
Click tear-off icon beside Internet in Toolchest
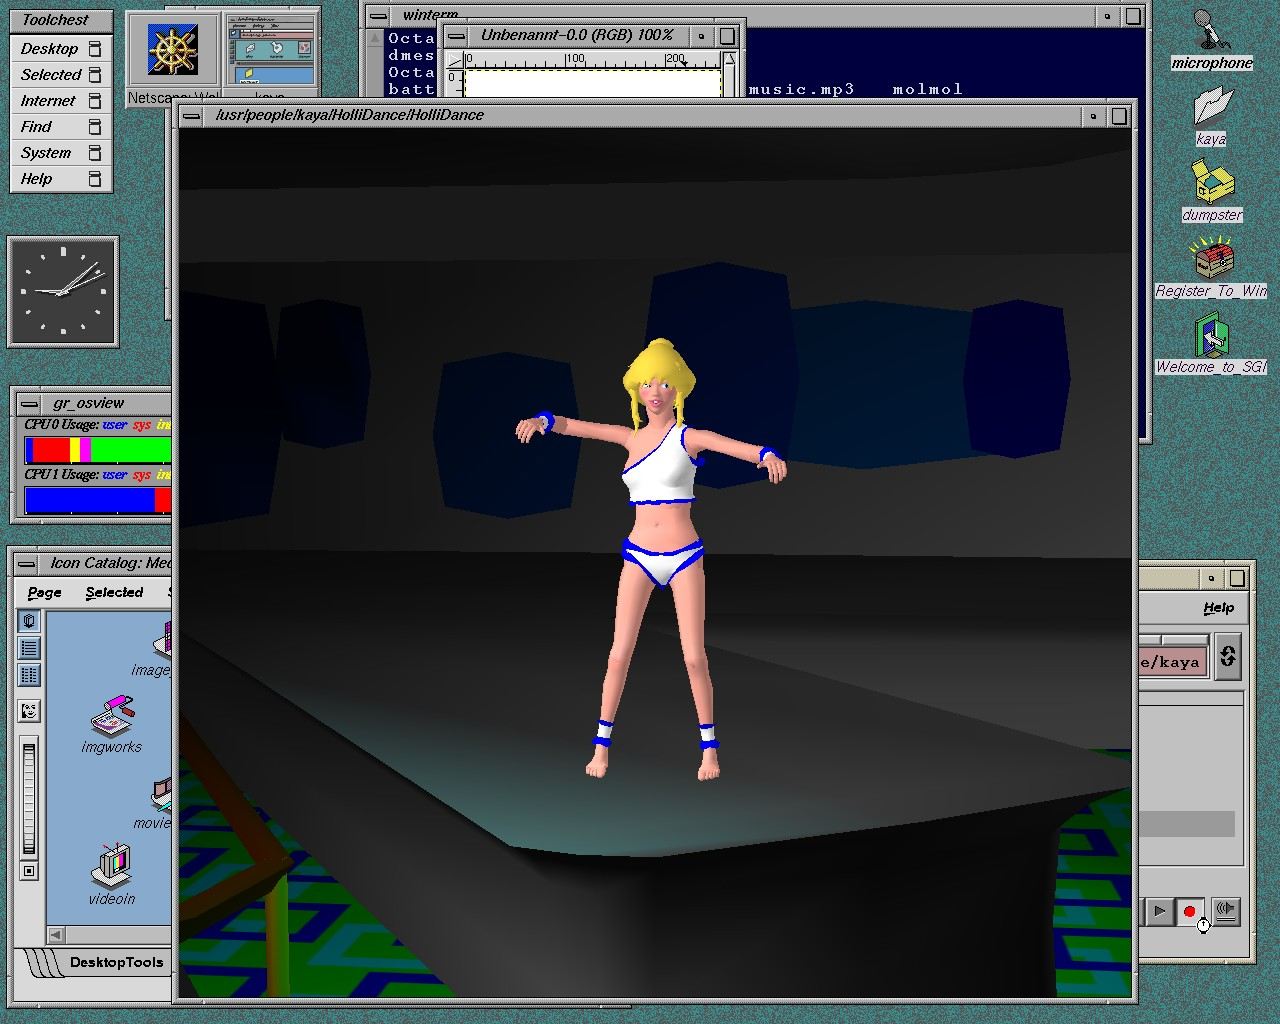[x=95, y=100]
